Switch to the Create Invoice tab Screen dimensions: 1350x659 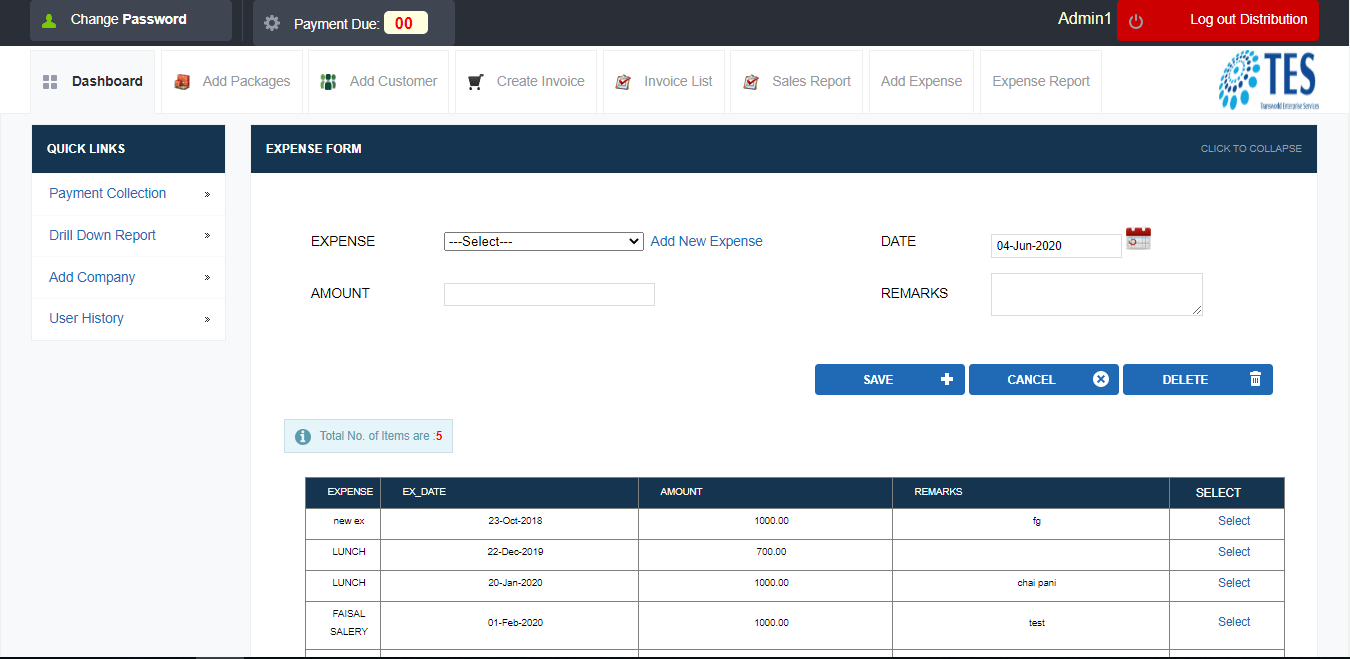pos(526,82)
